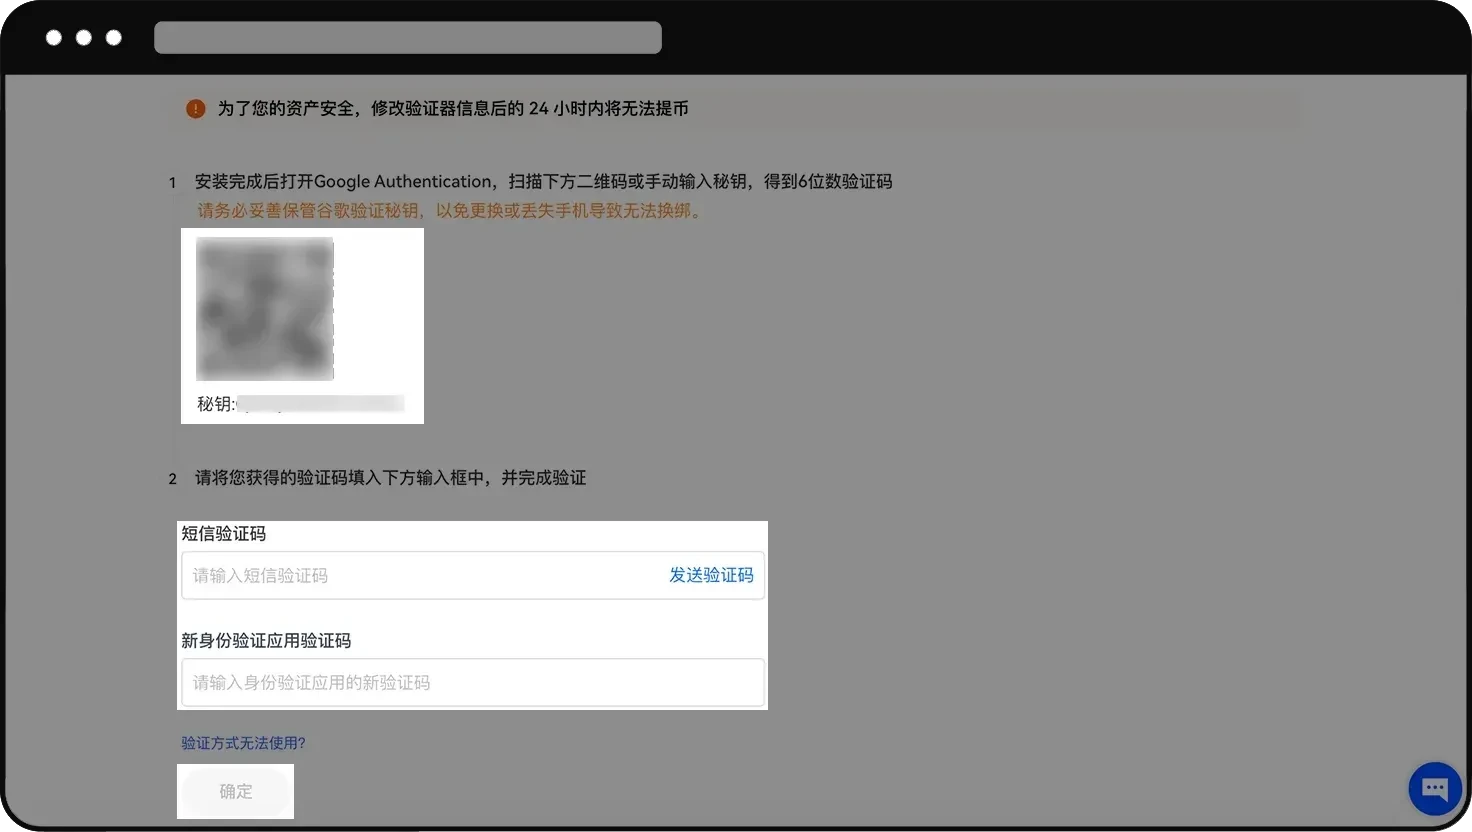Click the blurred QR code image
Image resolution: width=1472 pixels, height=832 pixels.
pos(265,309)
